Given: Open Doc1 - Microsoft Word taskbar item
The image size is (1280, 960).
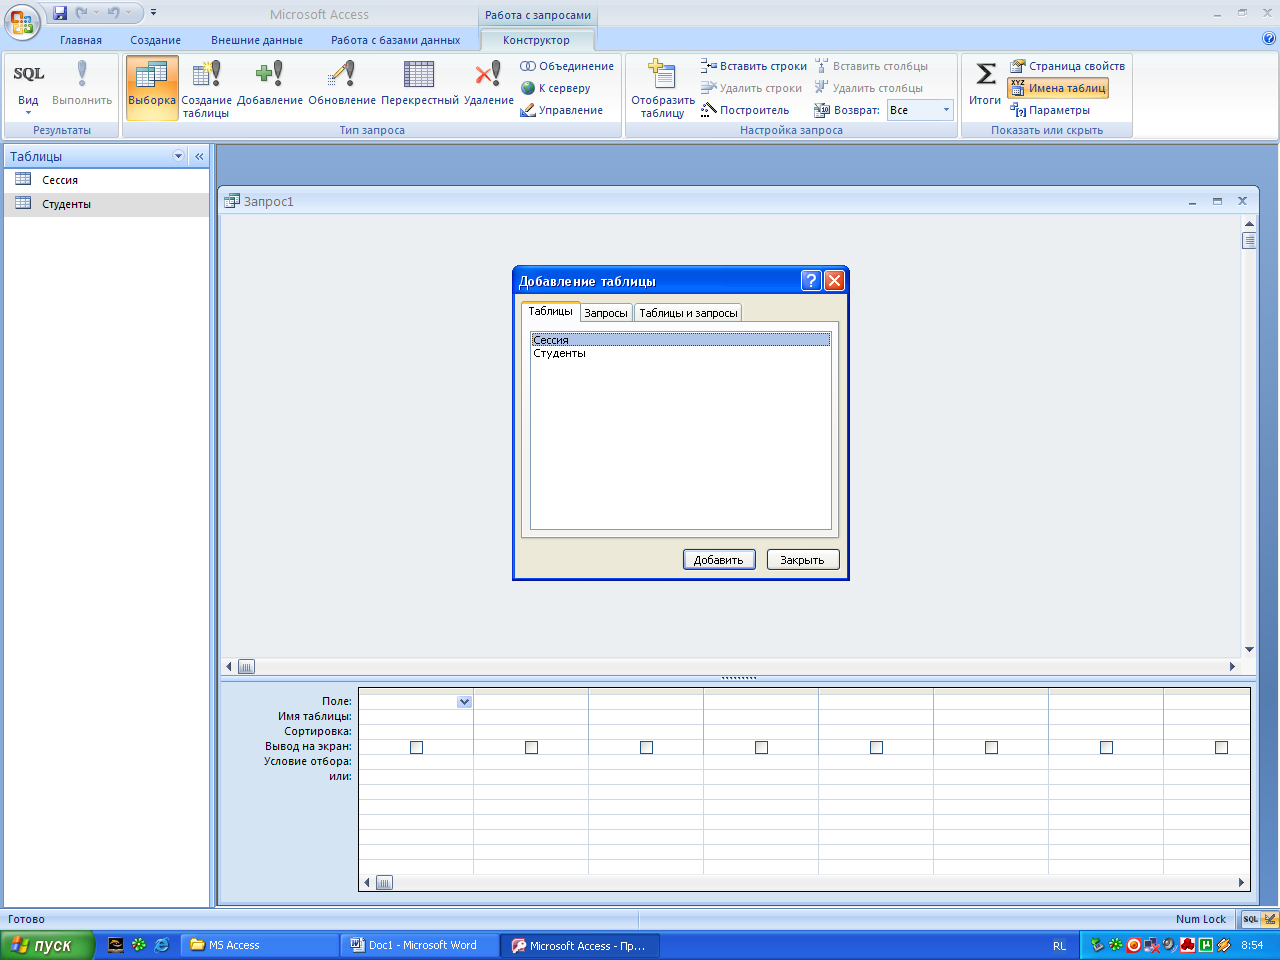Looking at the screenshot, I should pos(420,945).
